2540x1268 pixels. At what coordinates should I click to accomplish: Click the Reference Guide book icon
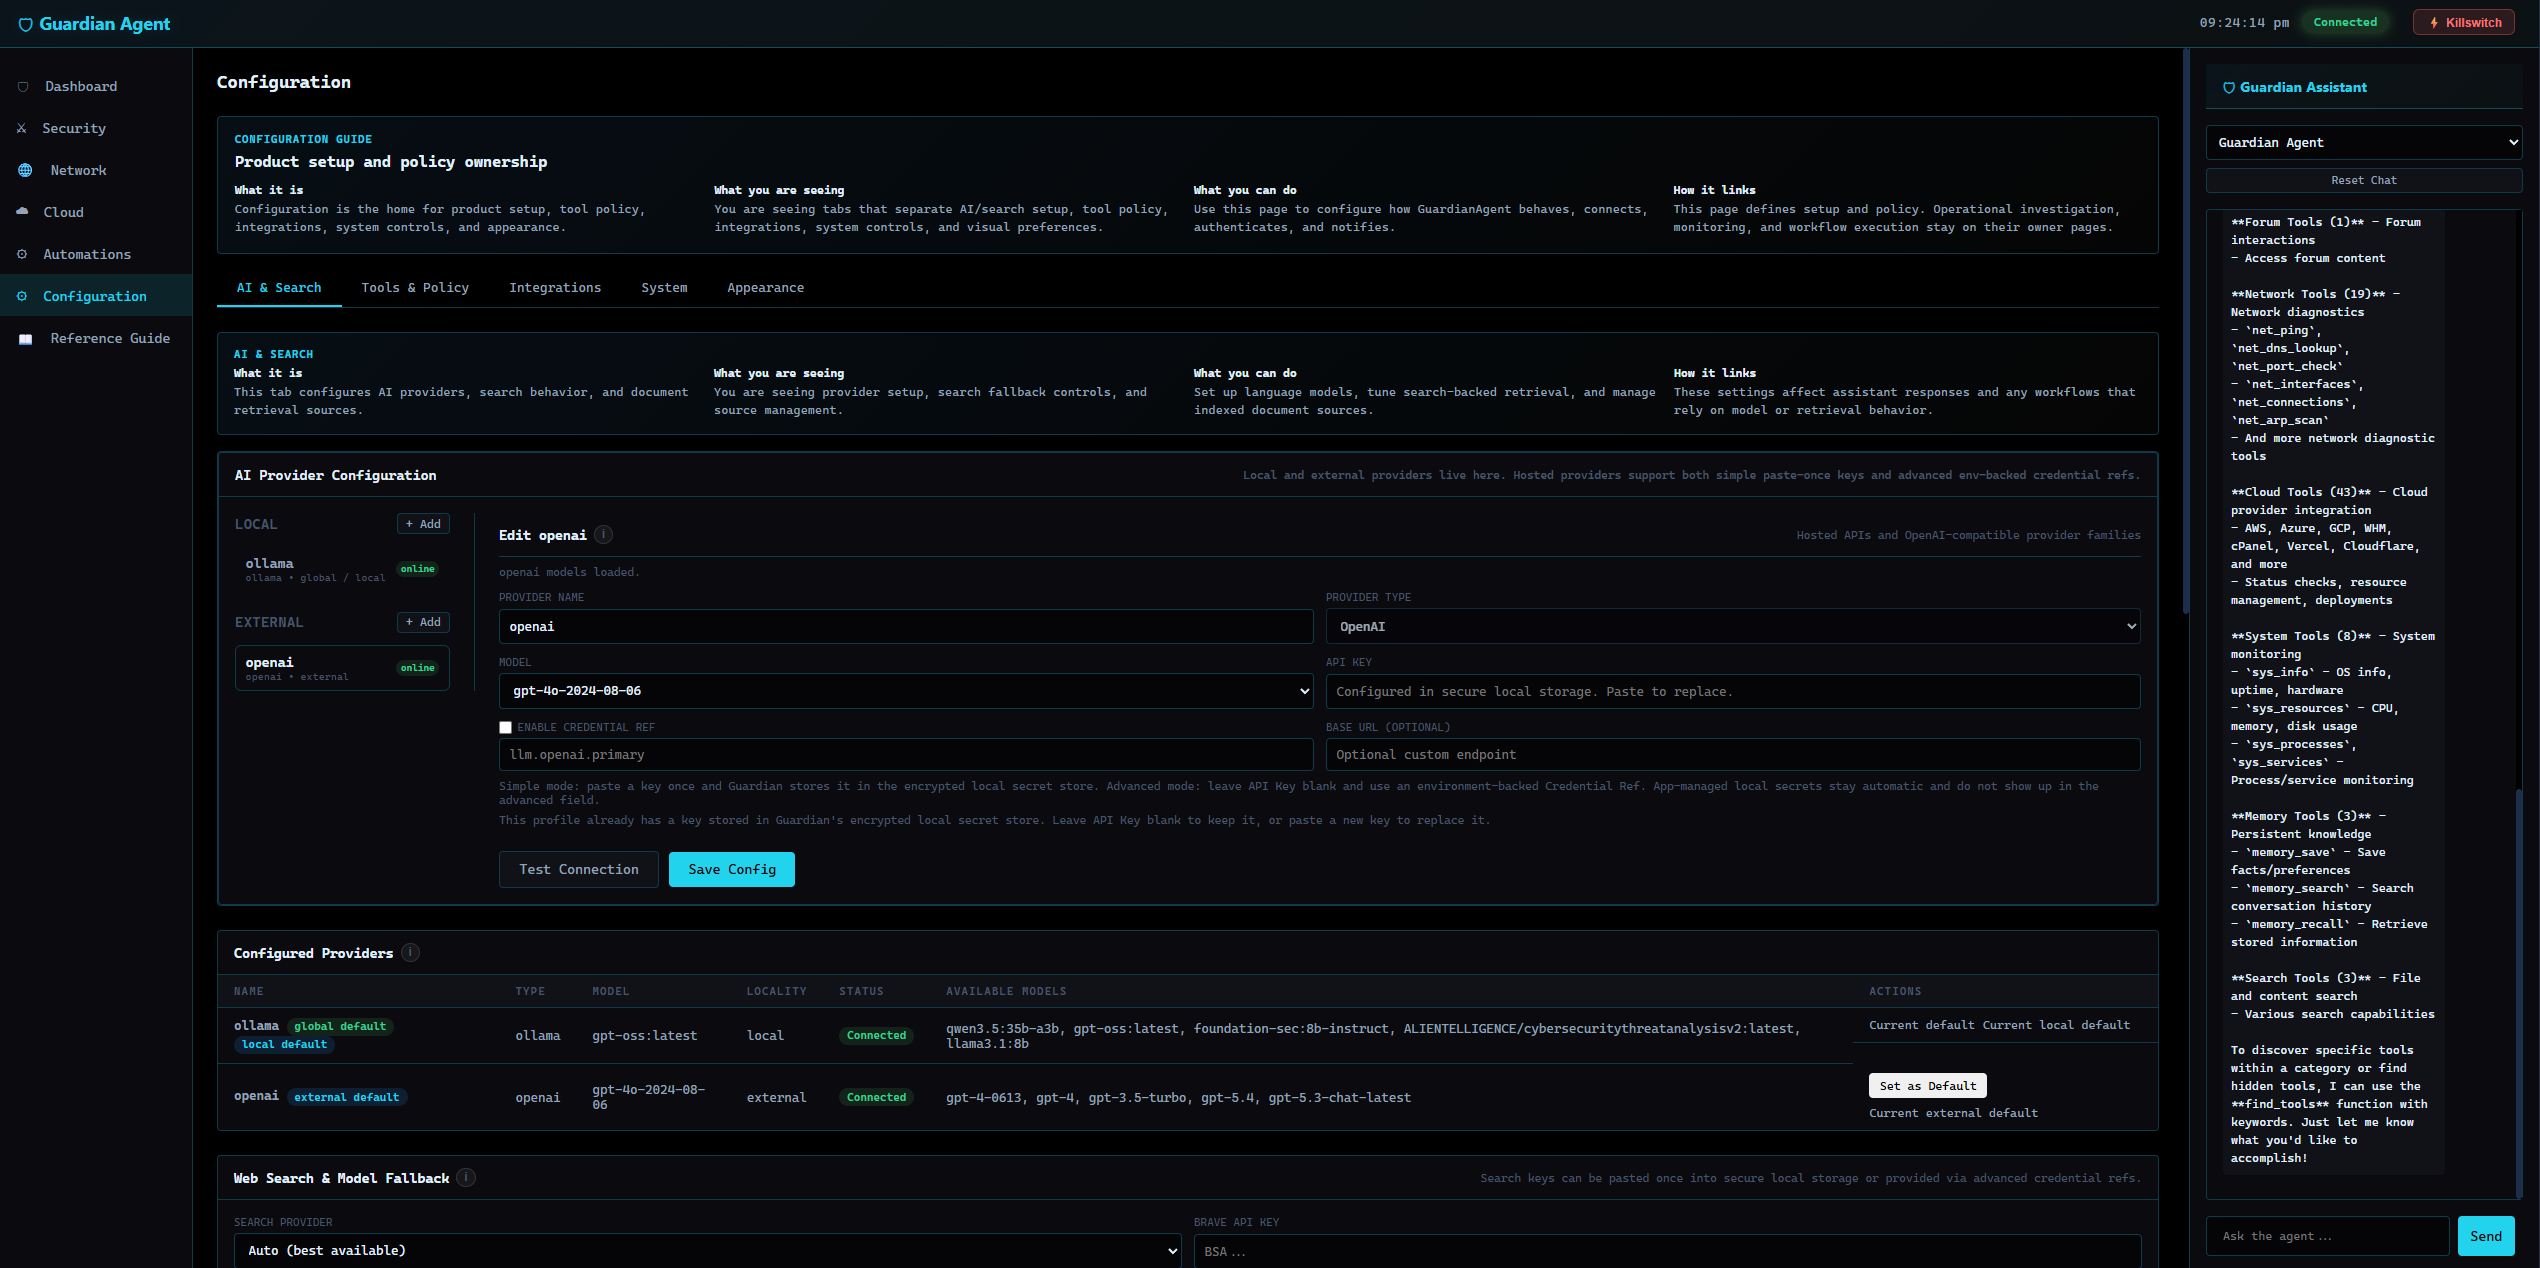26,339
